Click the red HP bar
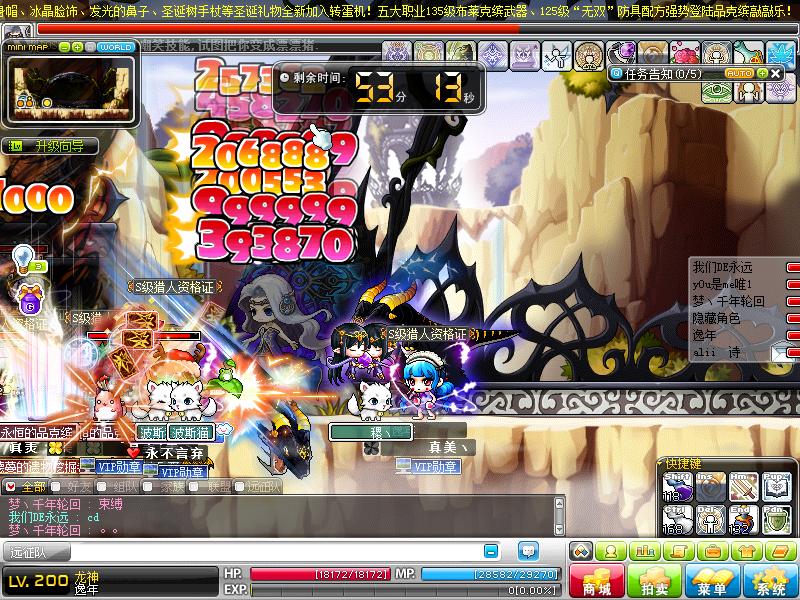 pyautogui.click(x=320, y=574)
